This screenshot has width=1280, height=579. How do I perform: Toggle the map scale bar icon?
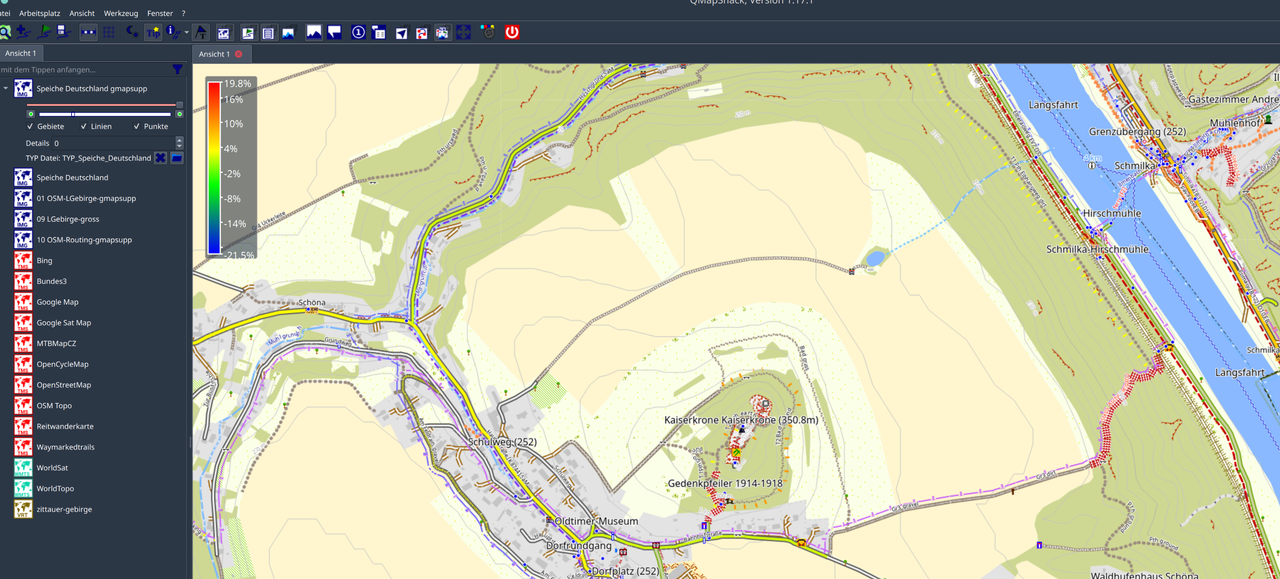tap(88, 32)
